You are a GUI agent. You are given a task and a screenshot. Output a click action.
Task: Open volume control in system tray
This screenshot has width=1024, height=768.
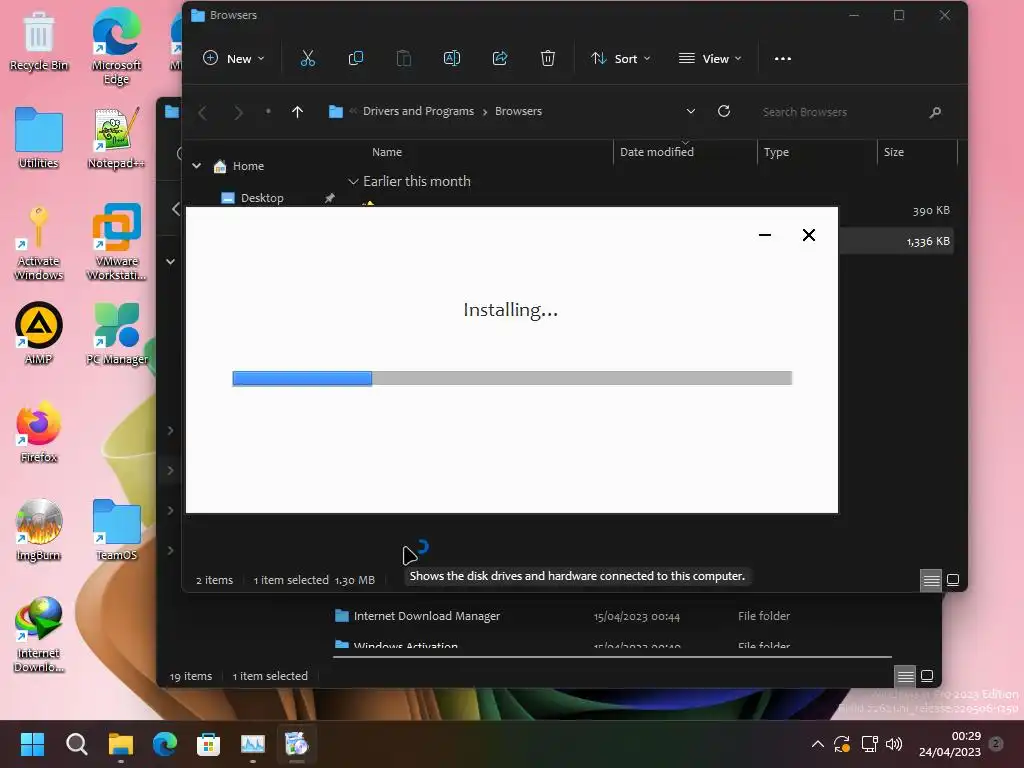click(894, 744)
